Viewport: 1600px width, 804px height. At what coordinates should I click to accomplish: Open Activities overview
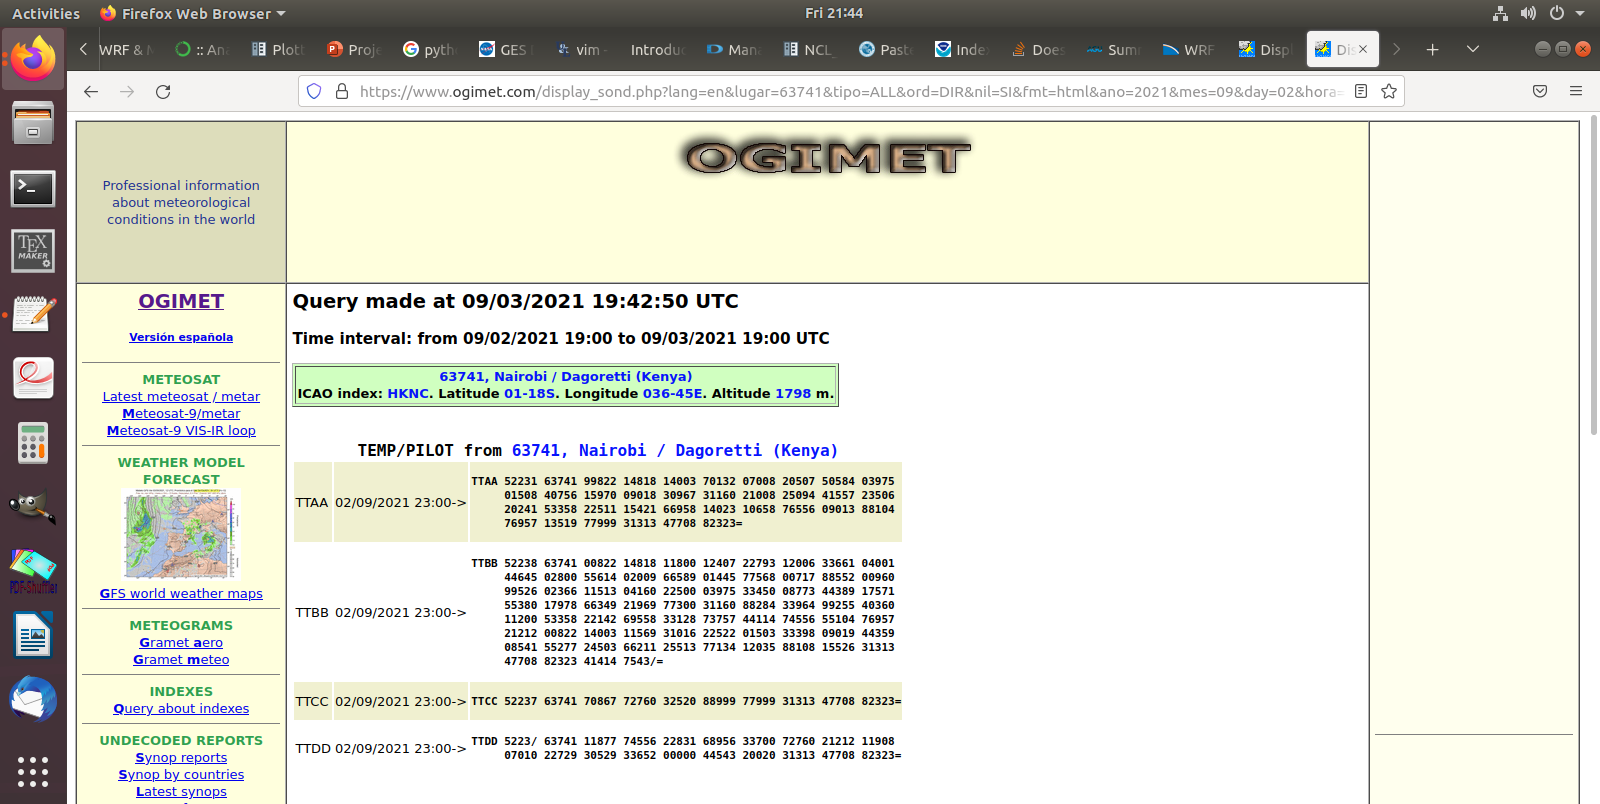point(46,13)
